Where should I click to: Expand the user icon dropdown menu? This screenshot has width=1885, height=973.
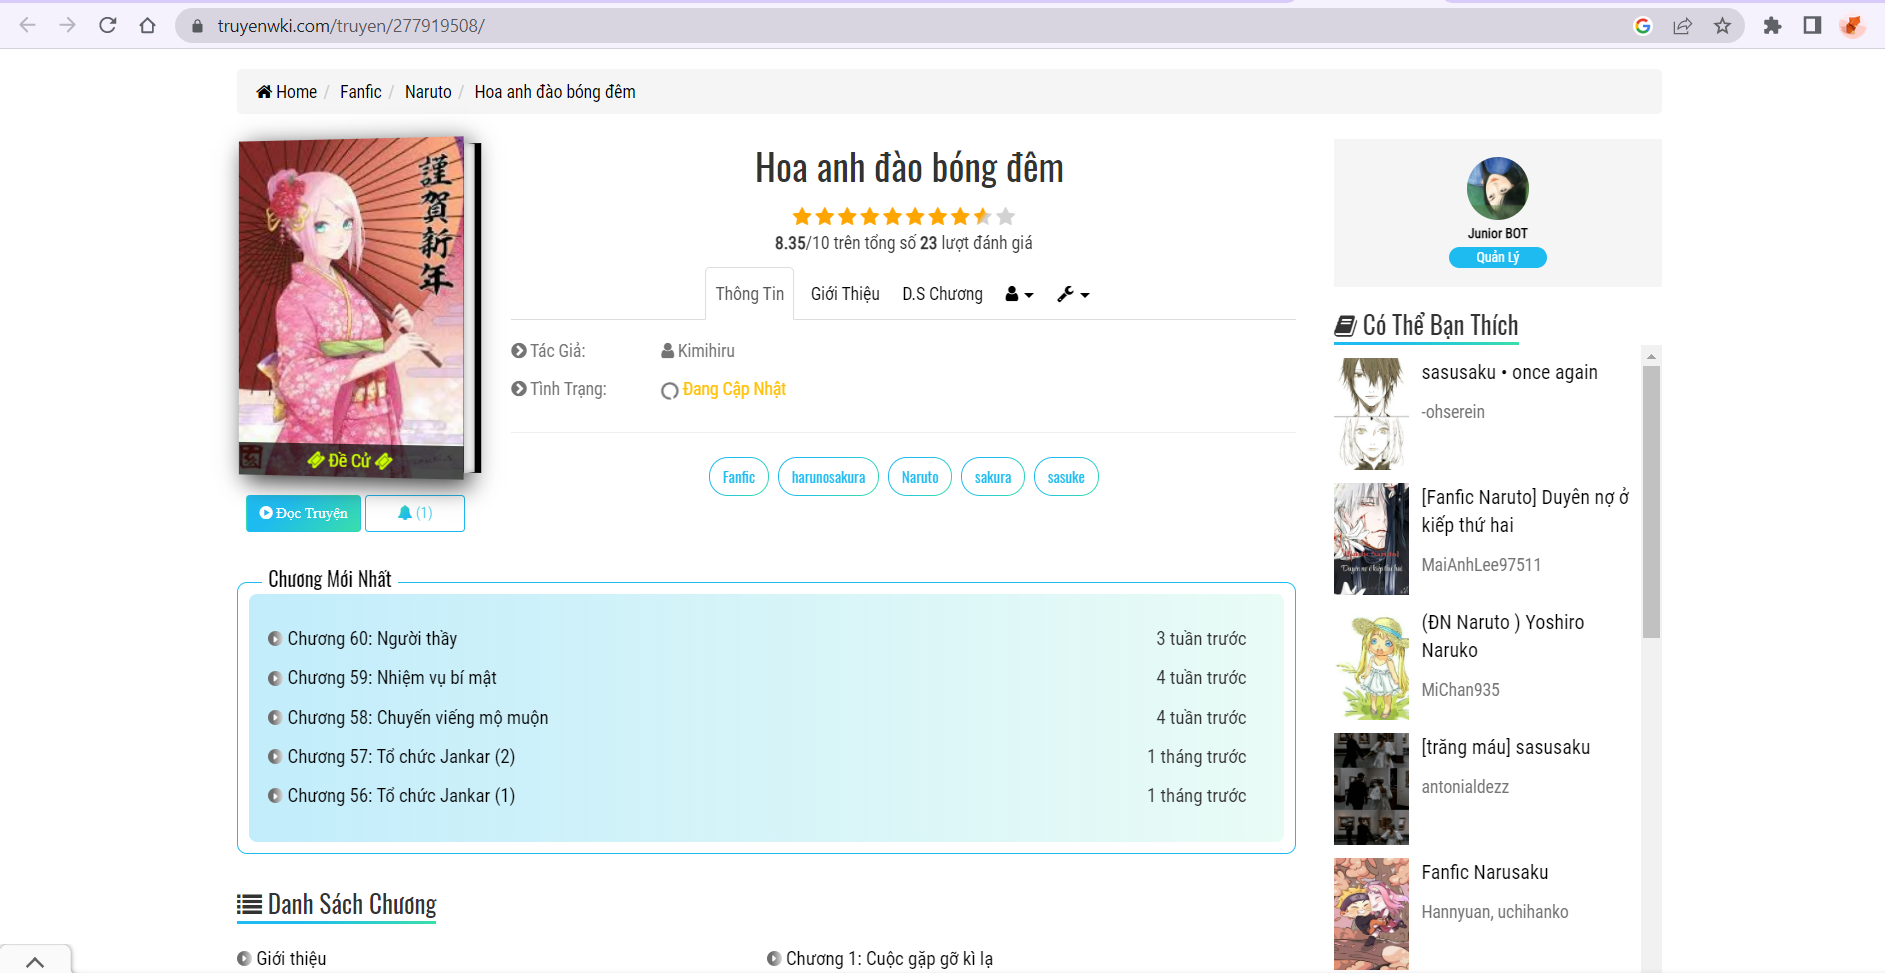[x=1019, y=294]
